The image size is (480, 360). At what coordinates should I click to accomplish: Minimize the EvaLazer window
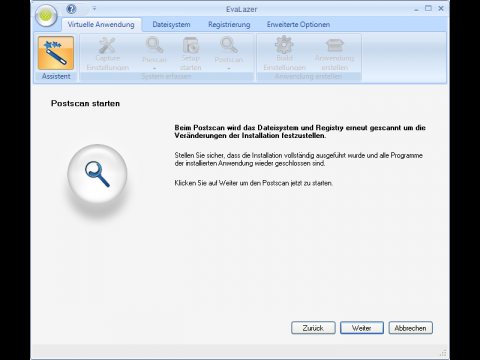coord(416,9)
